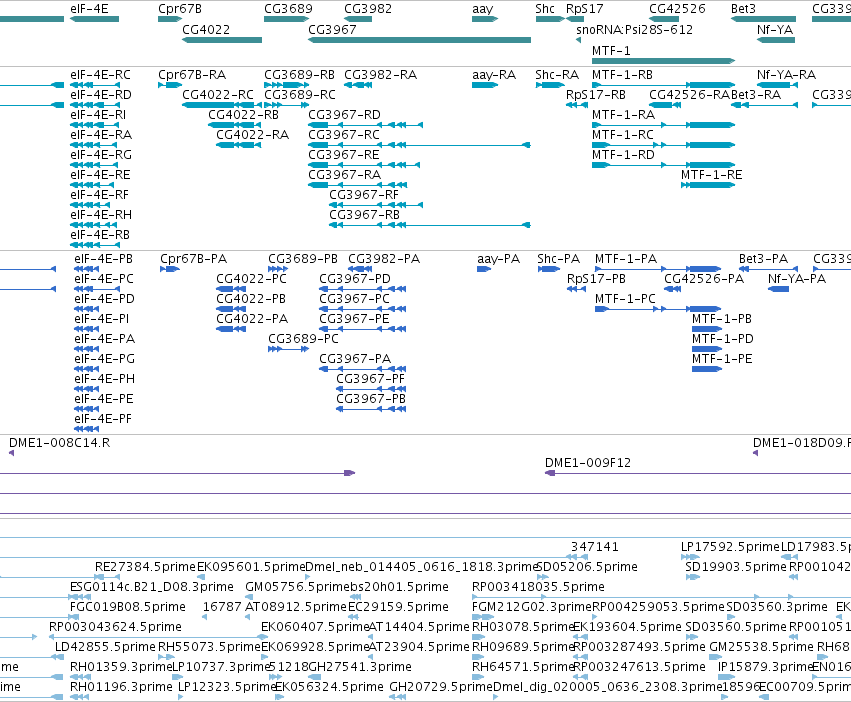Screen dimensions: 851x702
Task: Click the Shc-PA protein label
Action: click(558, 258)
